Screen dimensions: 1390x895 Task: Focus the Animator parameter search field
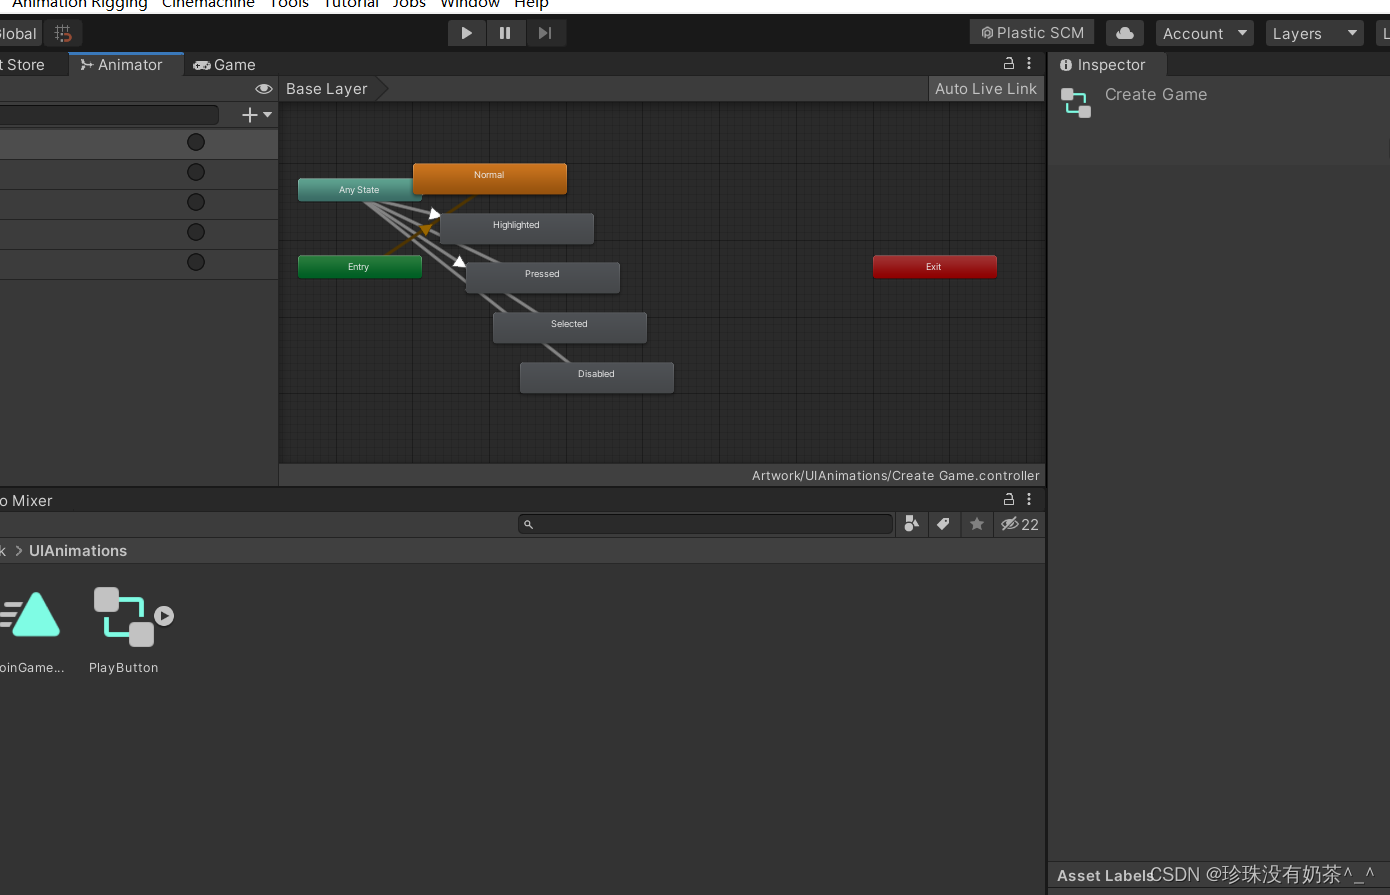pos(108,115)
